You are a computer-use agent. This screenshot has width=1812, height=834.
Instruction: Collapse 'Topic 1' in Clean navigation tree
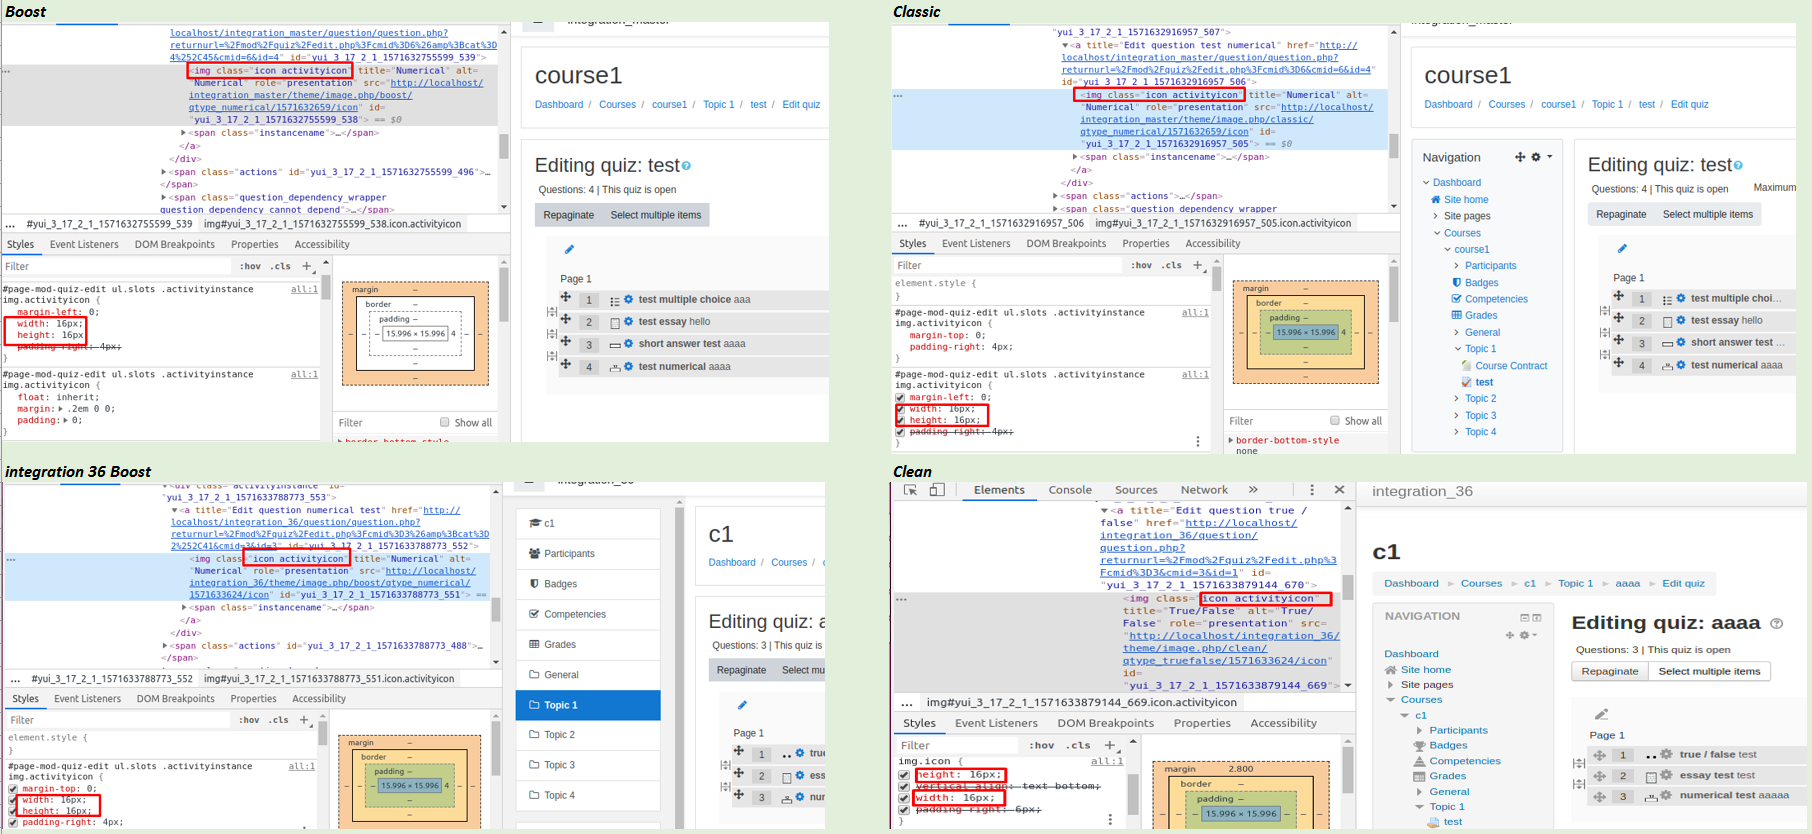coord(1419,807)
